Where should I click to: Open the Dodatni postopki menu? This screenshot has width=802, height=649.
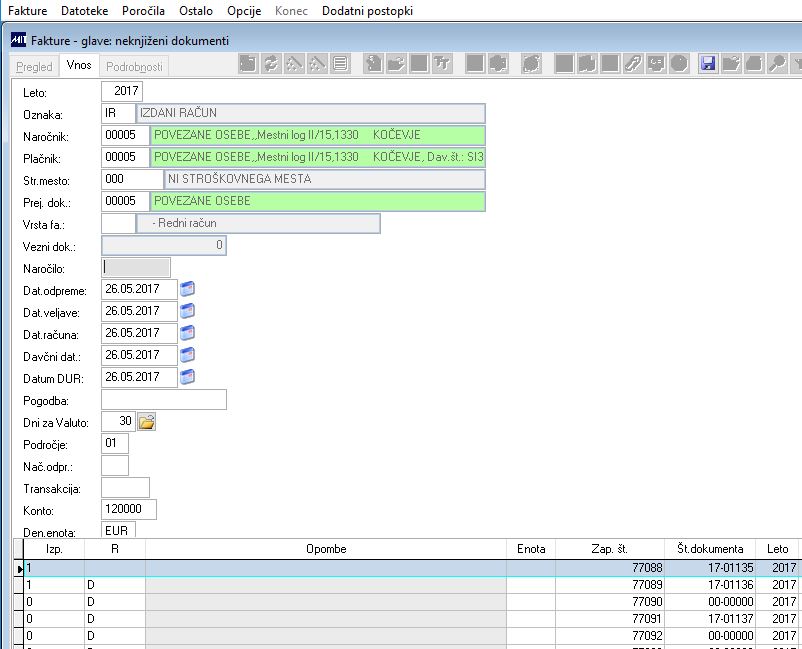(x=367, y=11)
